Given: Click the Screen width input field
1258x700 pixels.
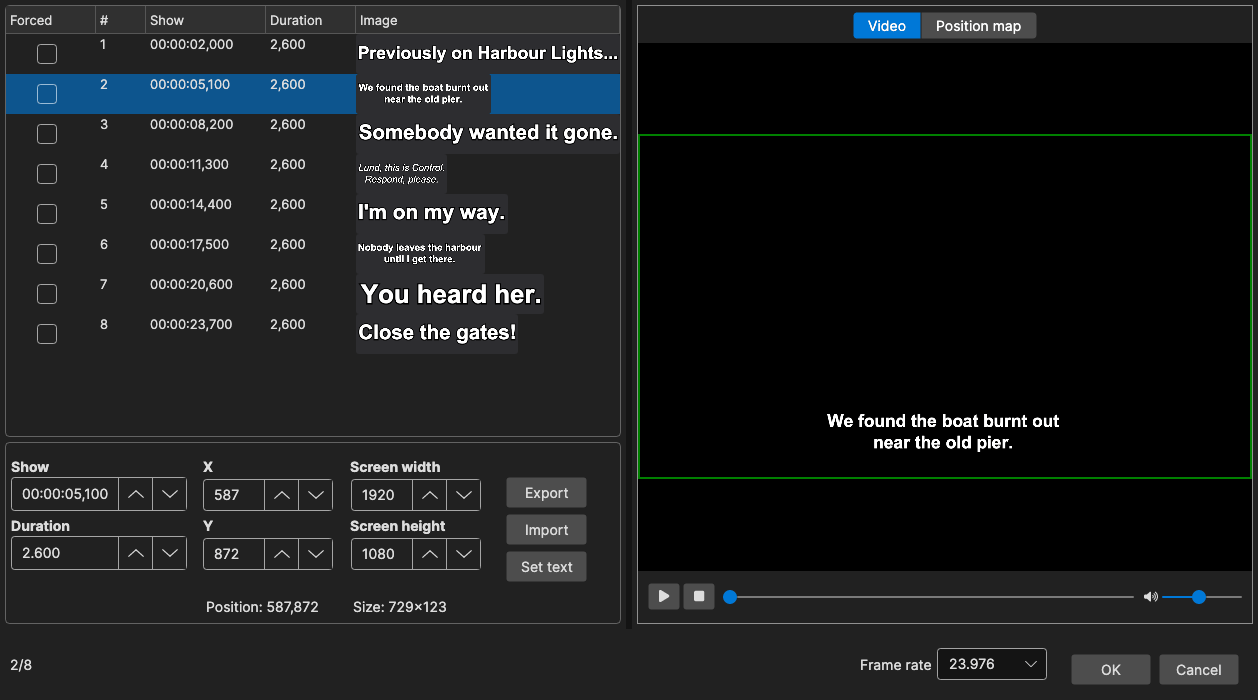Looking at the screenshot, I should coord(382,495).
